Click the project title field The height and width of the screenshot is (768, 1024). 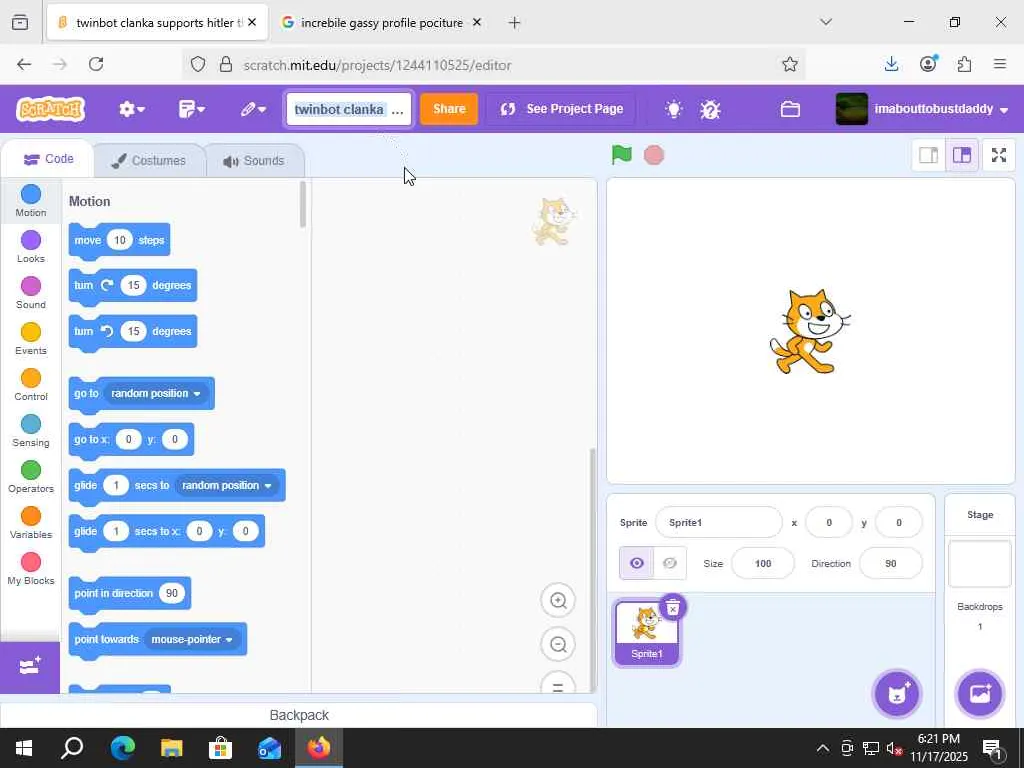pos(349,109)
